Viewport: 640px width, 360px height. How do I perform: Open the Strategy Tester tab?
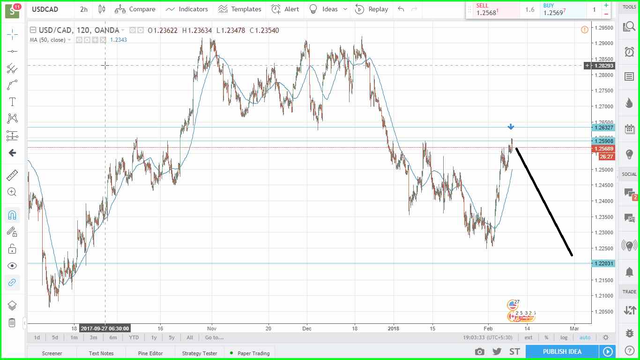tap(199, 353)
